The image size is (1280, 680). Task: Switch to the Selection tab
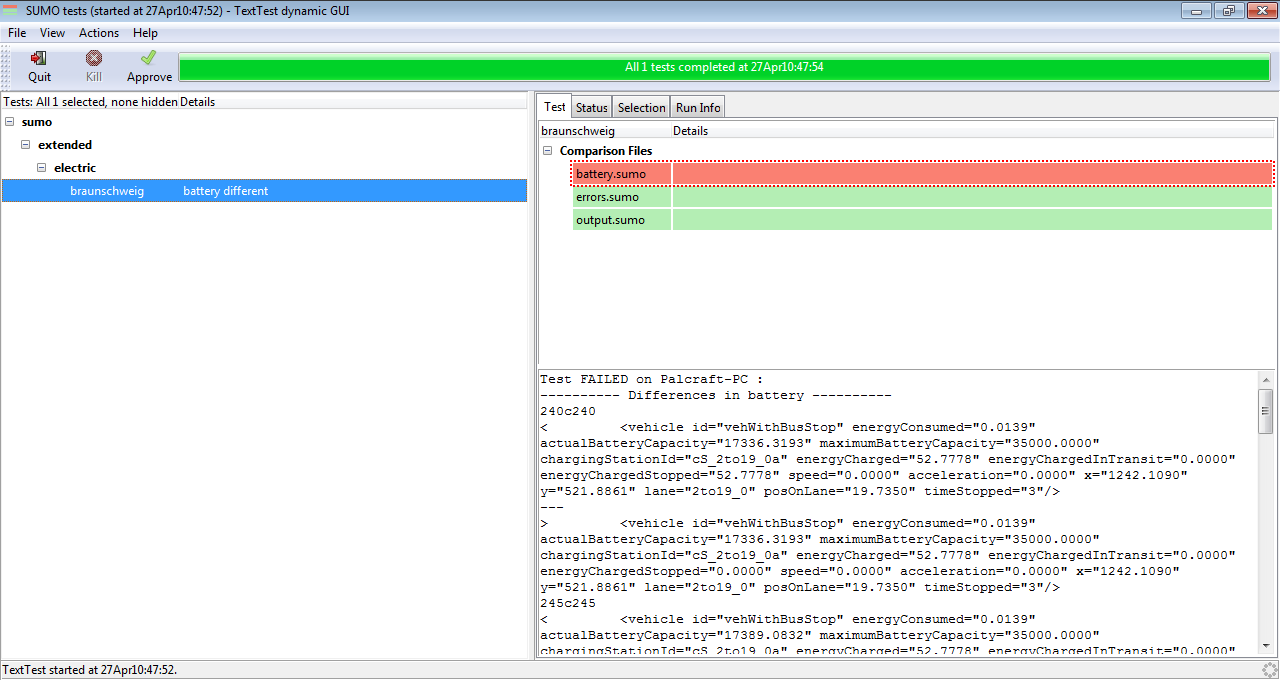(x=641, y=108)
